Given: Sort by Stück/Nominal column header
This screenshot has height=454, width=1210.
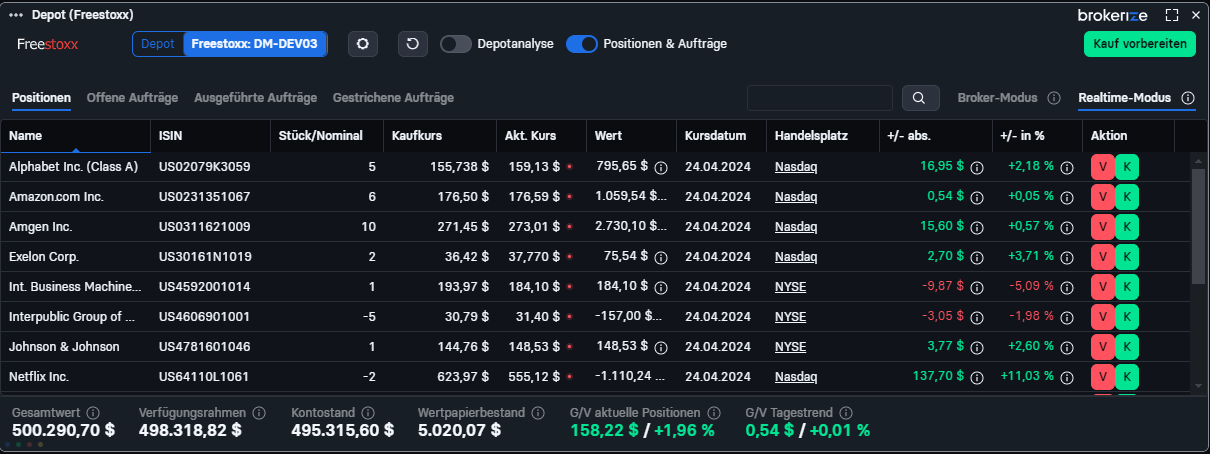Looking at the screenshot, I should click(x=327, y=136).
